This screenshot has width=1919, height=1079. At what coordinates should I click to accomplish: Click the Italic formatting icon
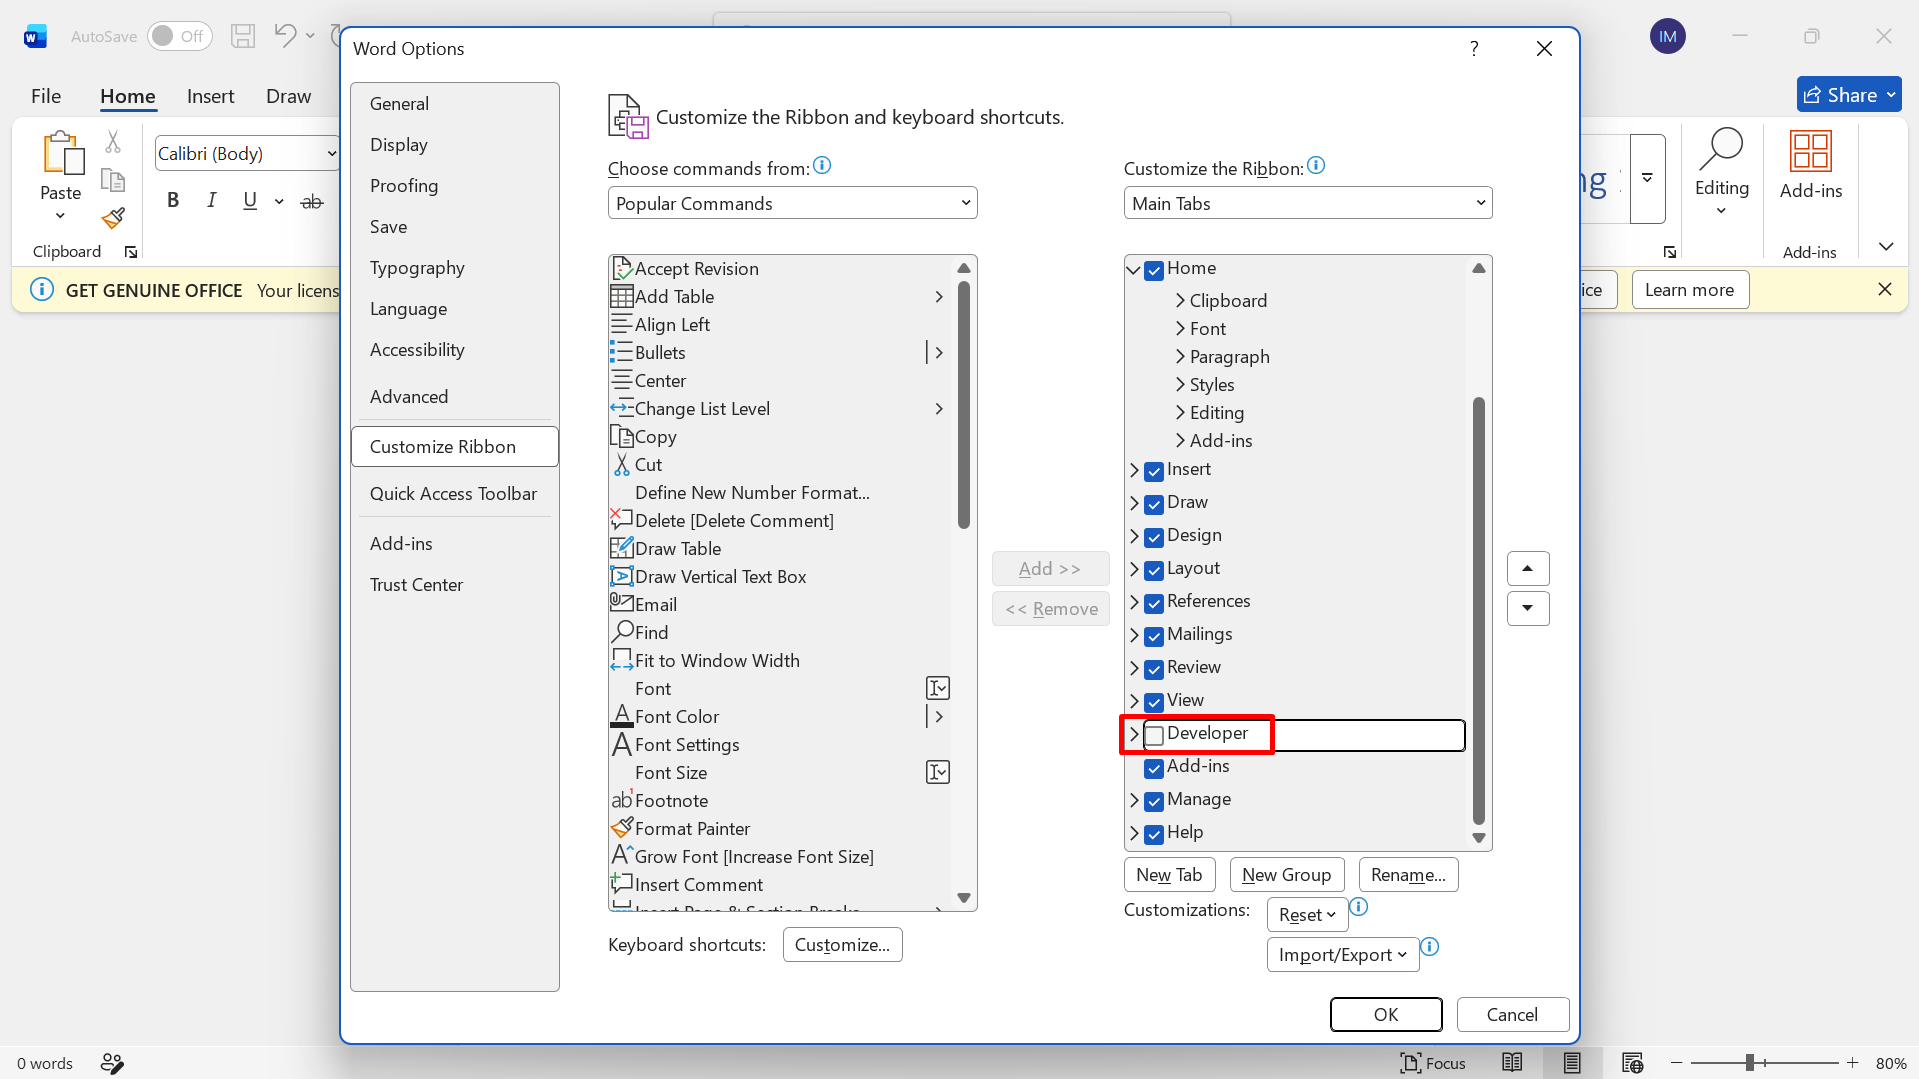pos(212,200)
